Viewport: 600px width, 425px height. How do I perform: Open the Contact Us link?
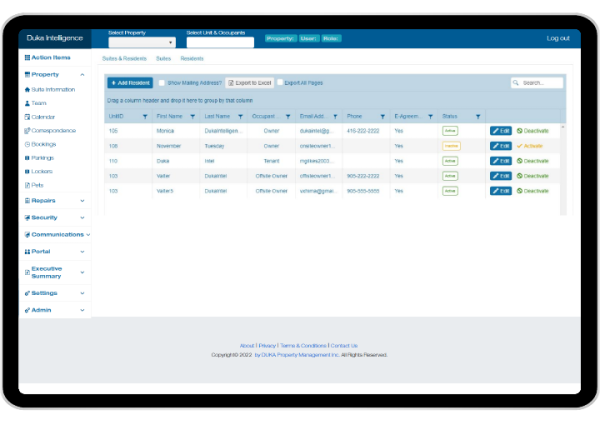(x=344, y=345)
